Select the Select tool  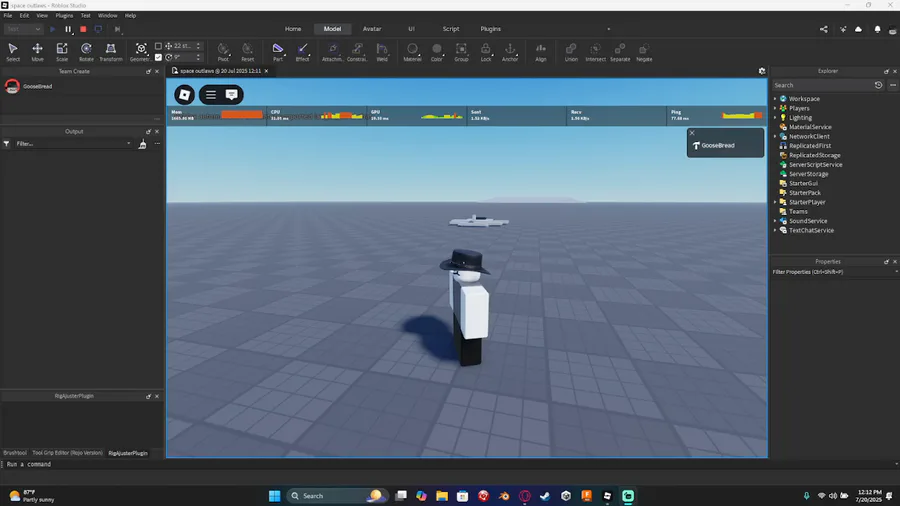13,52
